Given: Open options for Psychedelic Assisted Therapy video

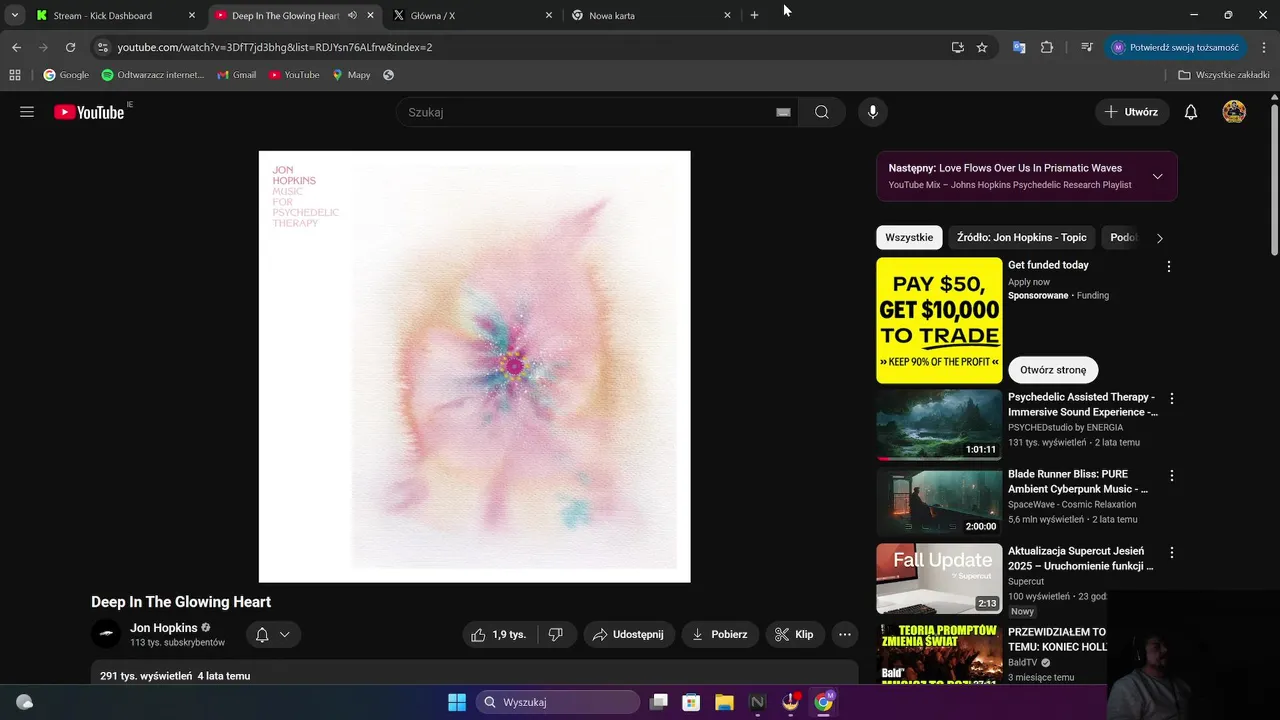Looking at the screenshot, I should pos(1172,398).
